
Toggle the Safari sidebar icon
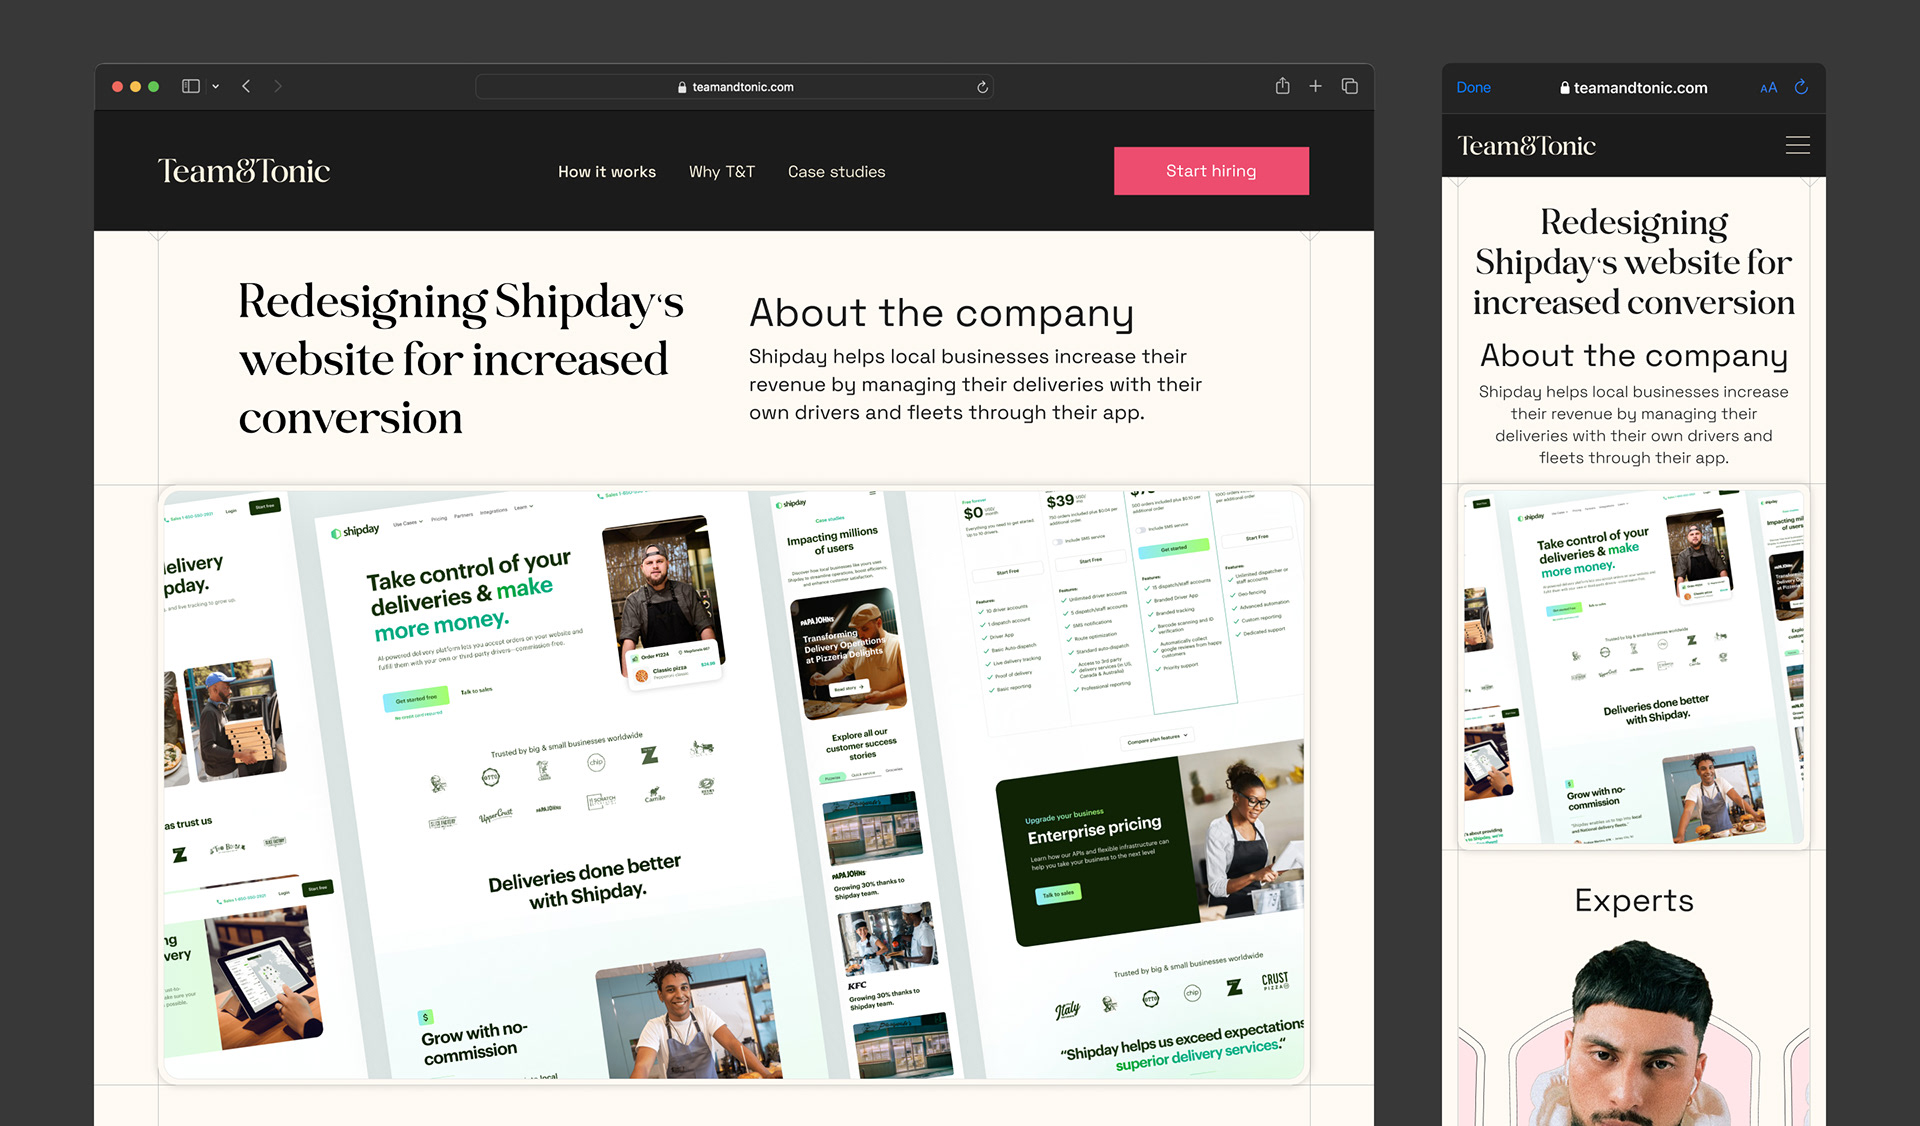[x=191, y=87]
